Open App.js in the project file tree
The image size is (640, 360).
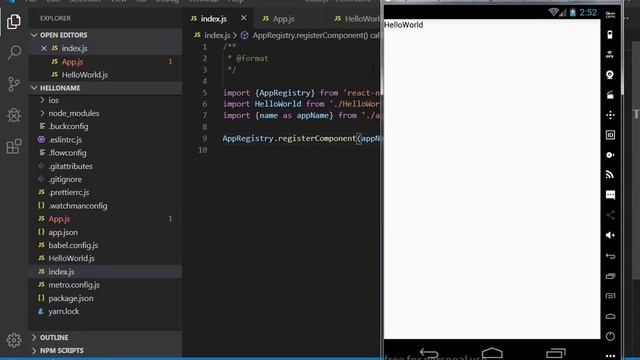tap(106, 219)
